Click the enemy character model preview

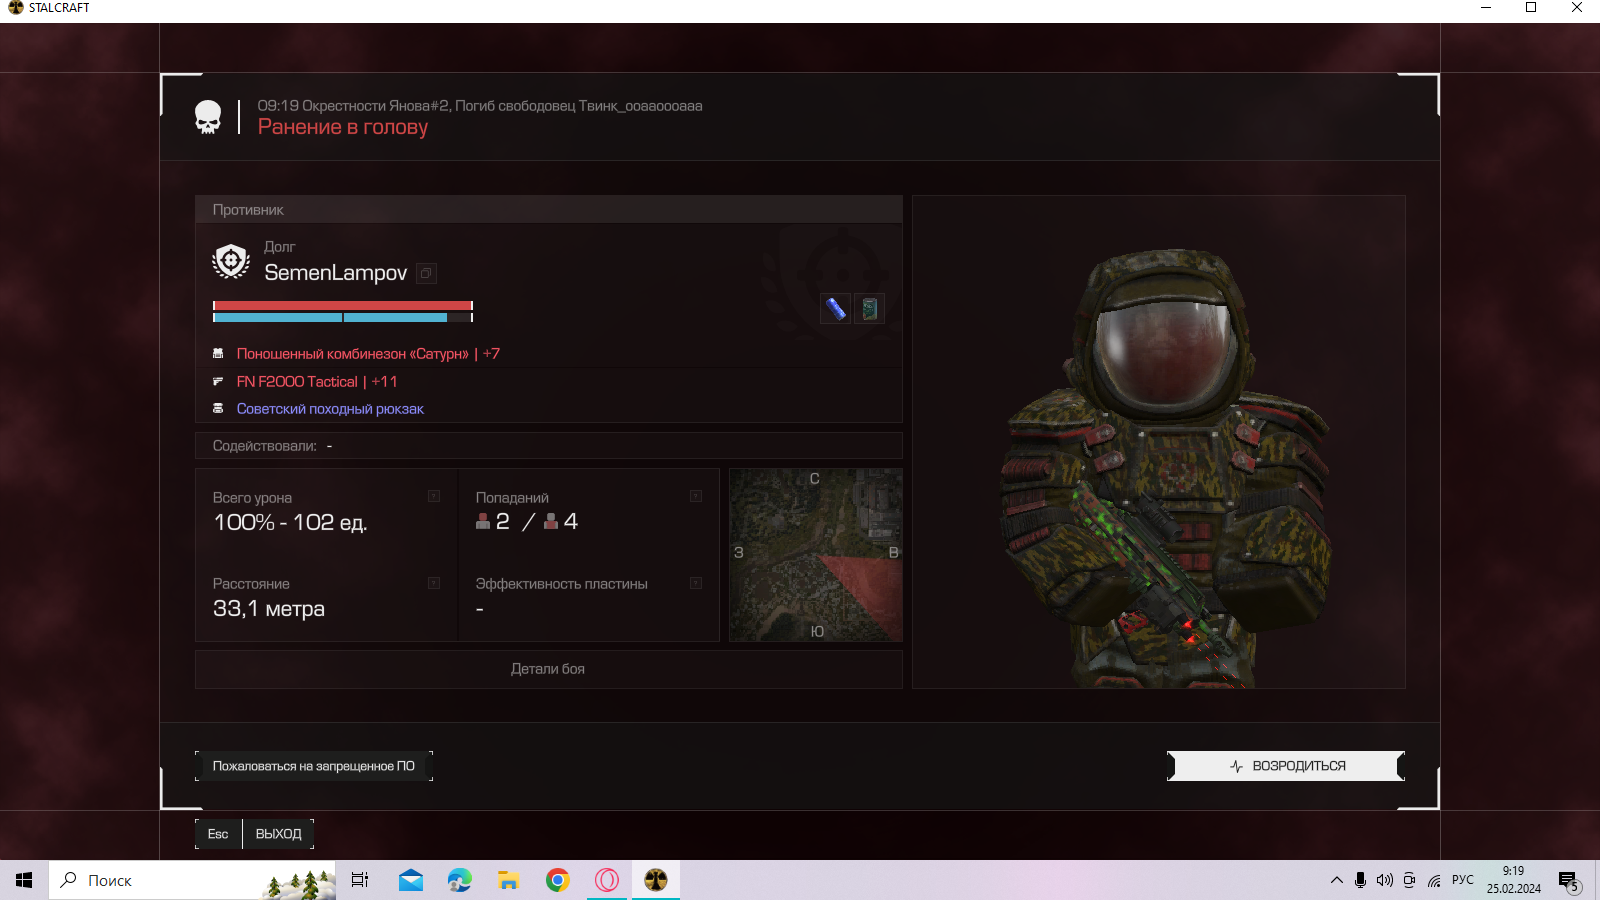point(1159,442)
